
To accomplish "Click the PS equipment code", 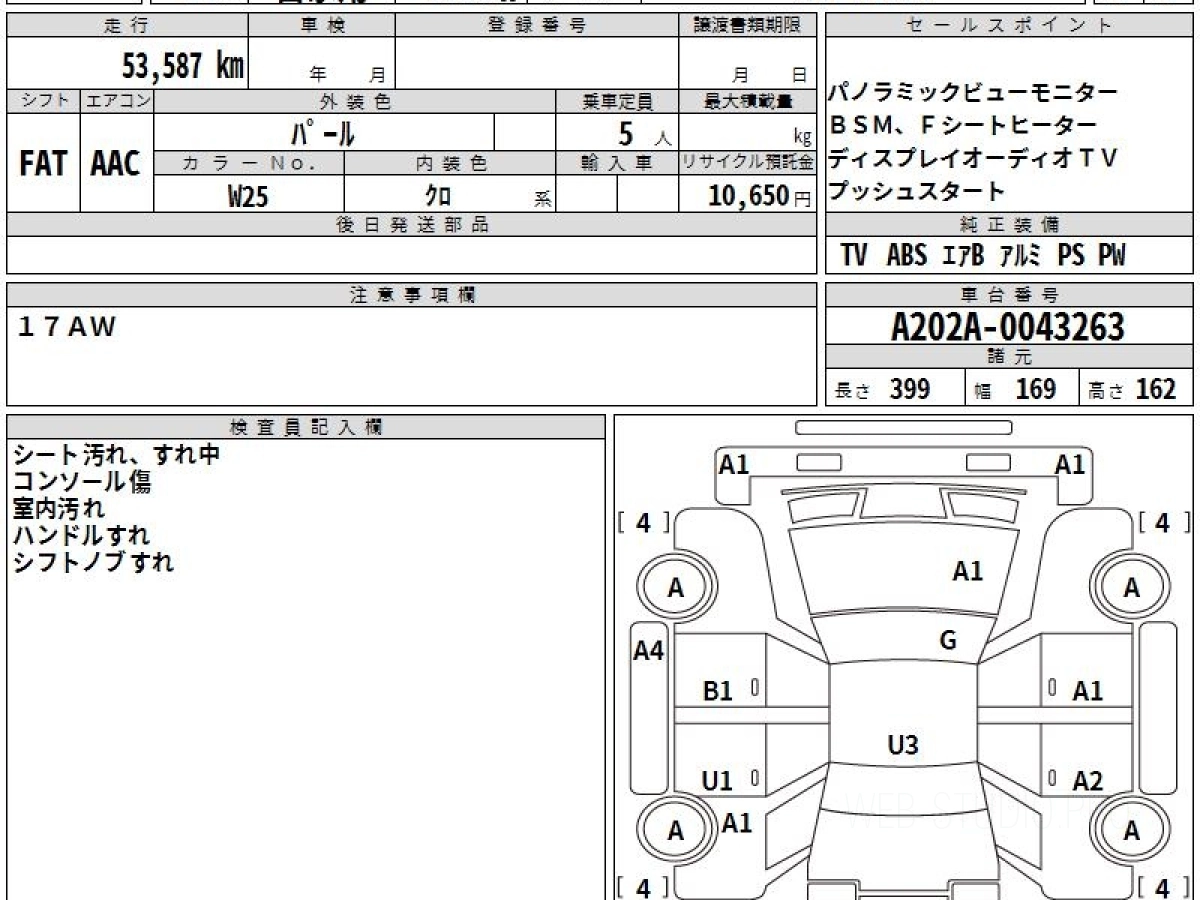I will pyautogui.click(x=1071, y=256).
